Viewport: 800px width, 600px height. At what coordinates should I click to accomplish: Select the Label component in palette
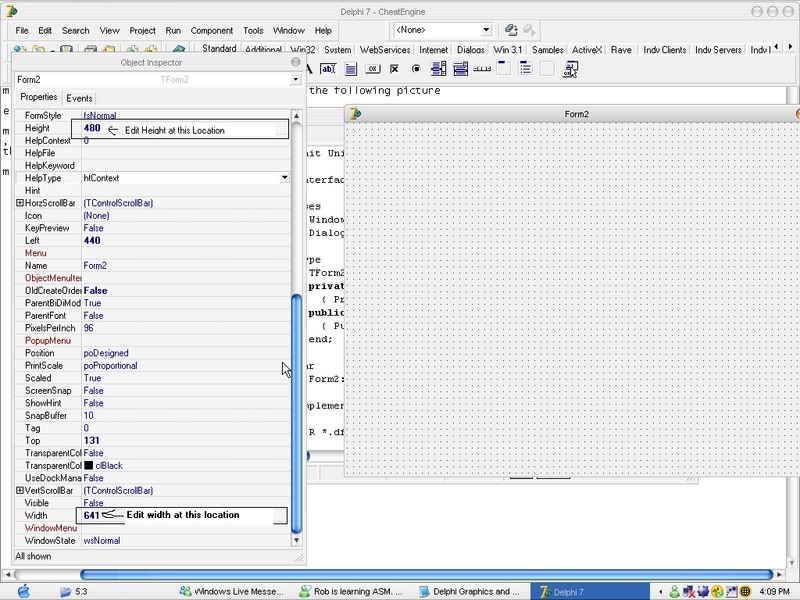tap(309, 69)
